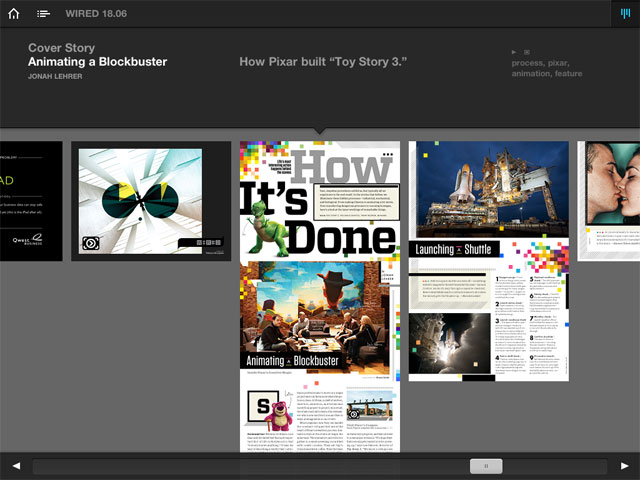The height and width of the screenshot is (480, 640).
Task: Click the slideshow media icon above tags
Action: (527, 52)
